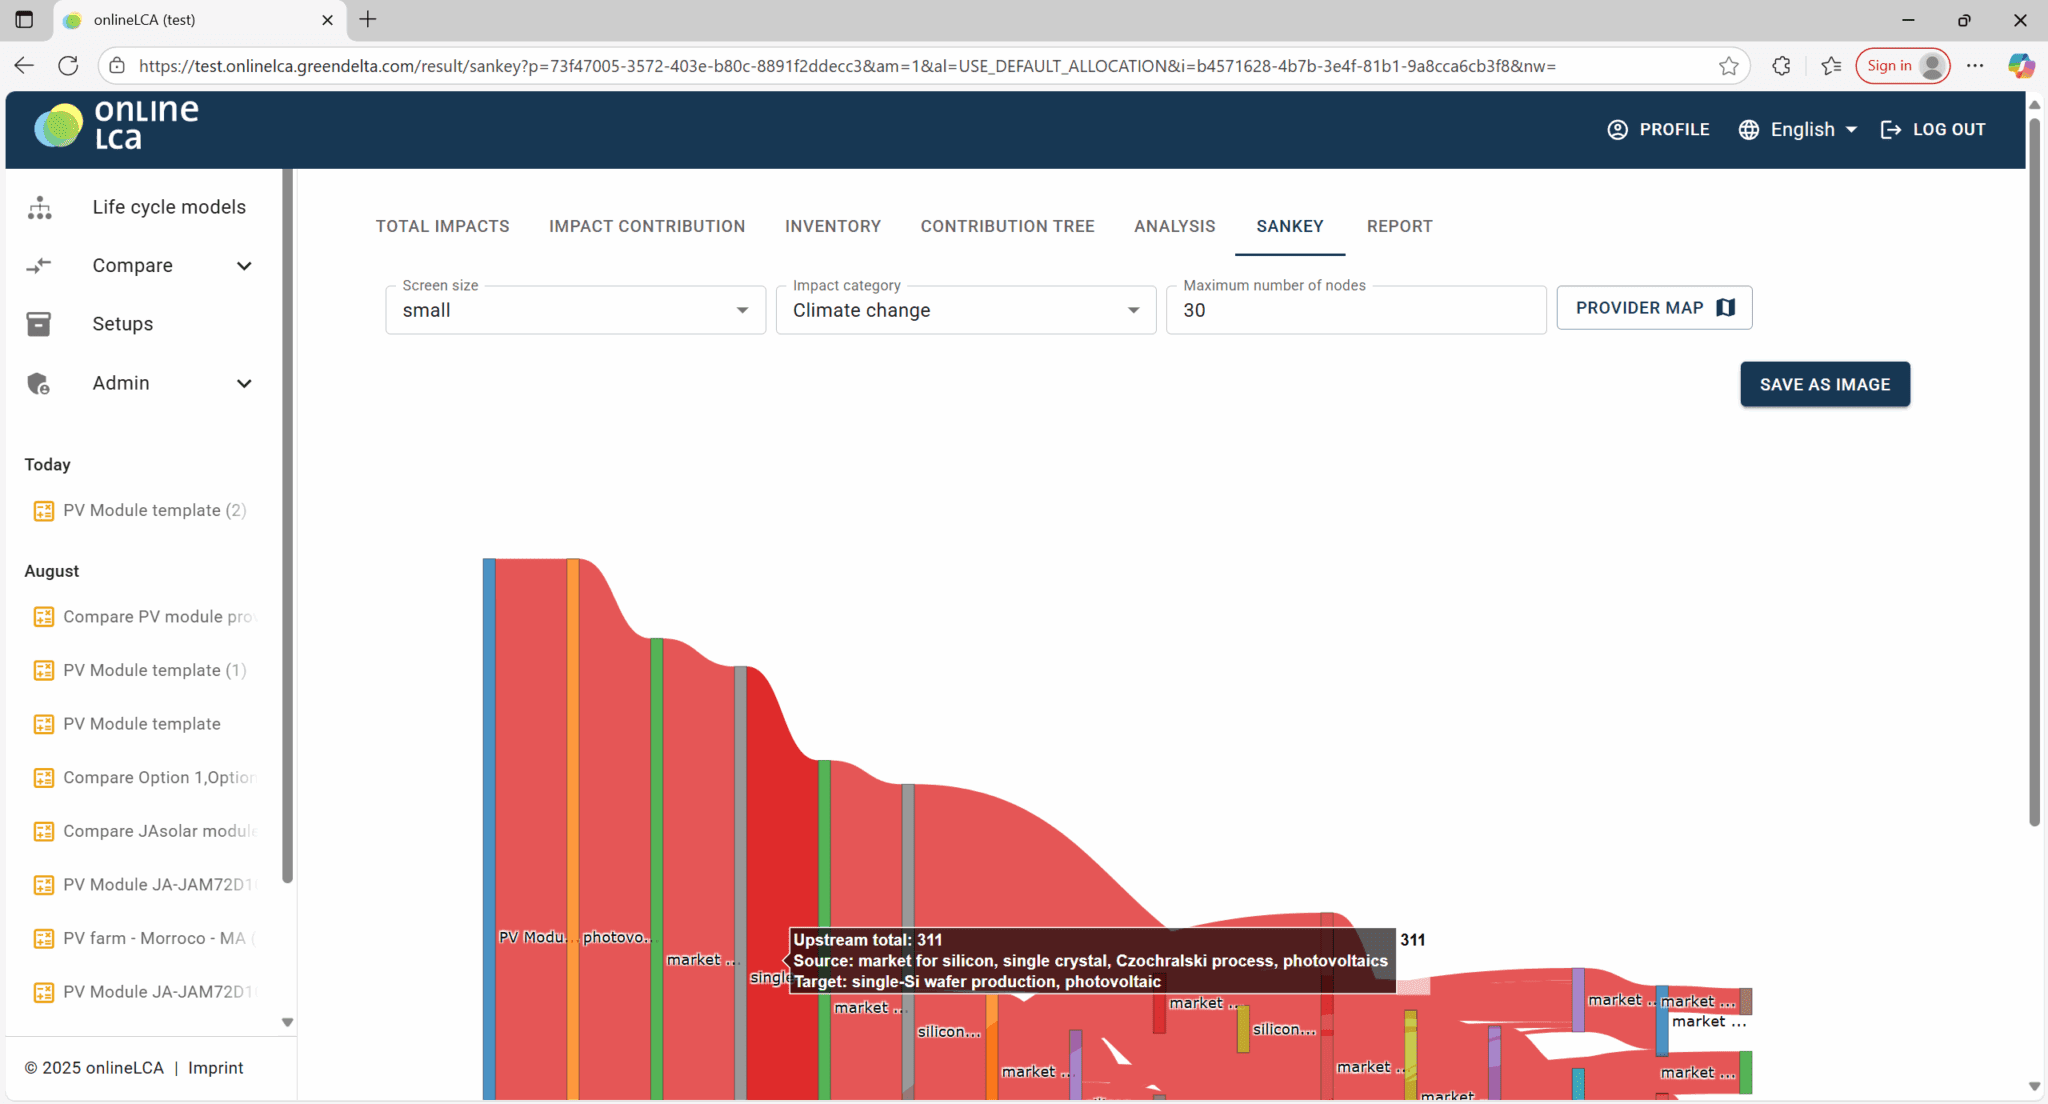Expand the Compare sidebar menu
This screenshot has height=1104, width=2048.
tap(243, 266)
